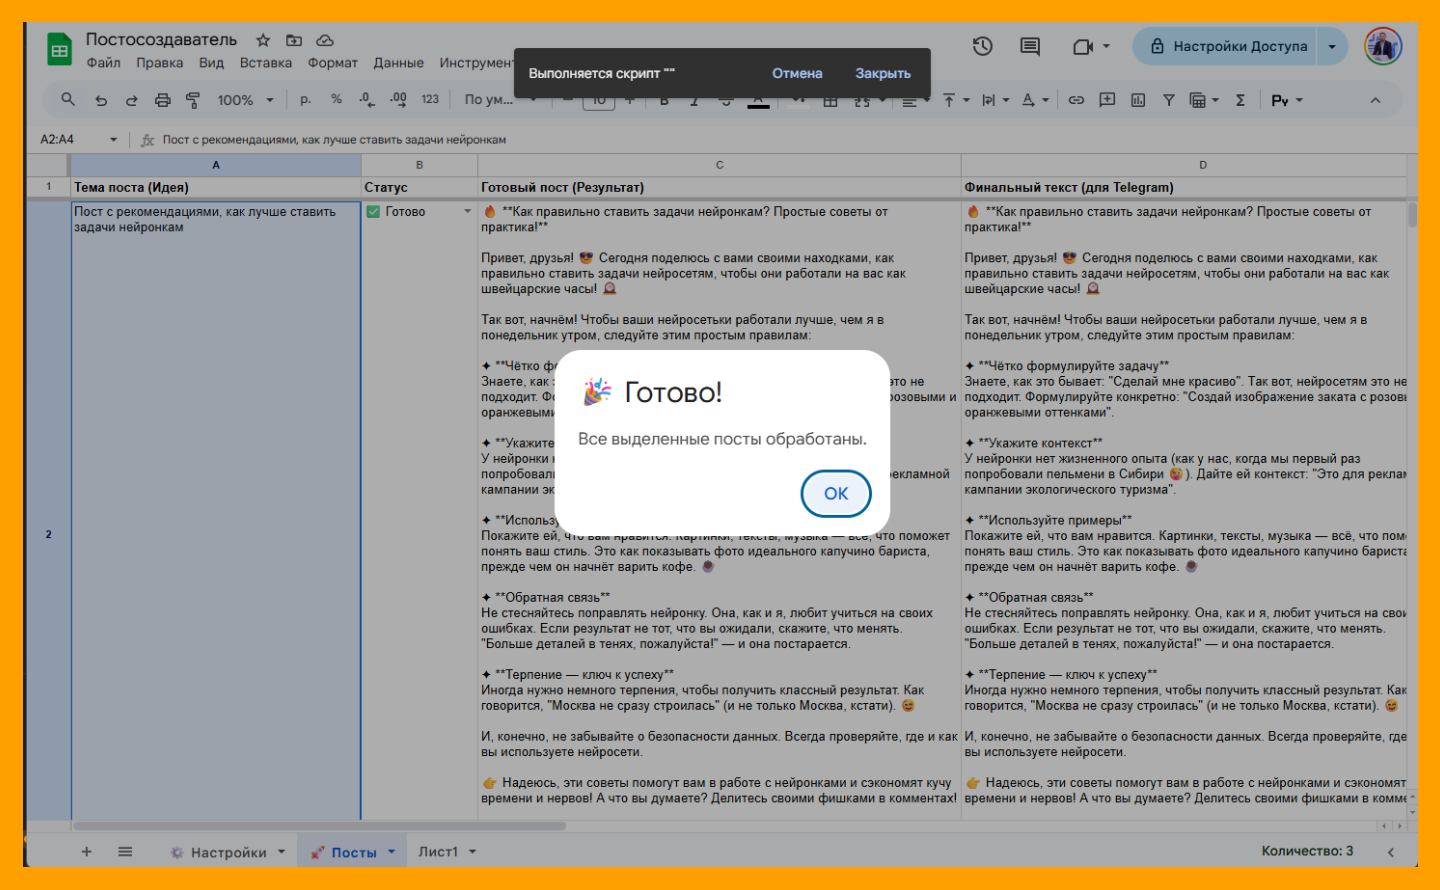Click the create filter funnel icon

[1168, 100]
